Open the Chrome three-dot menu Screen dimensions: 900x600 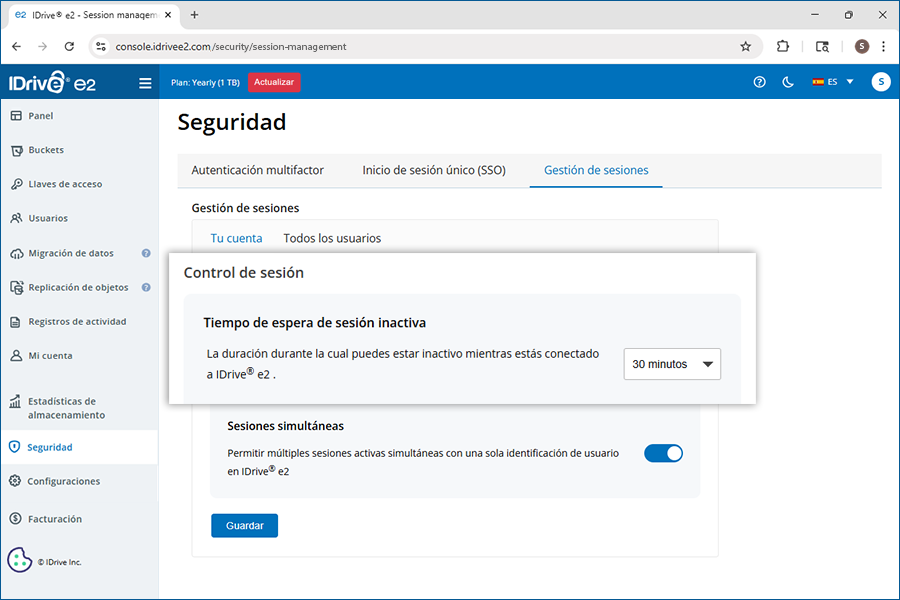pyautogui.click(x=883, y=47)
